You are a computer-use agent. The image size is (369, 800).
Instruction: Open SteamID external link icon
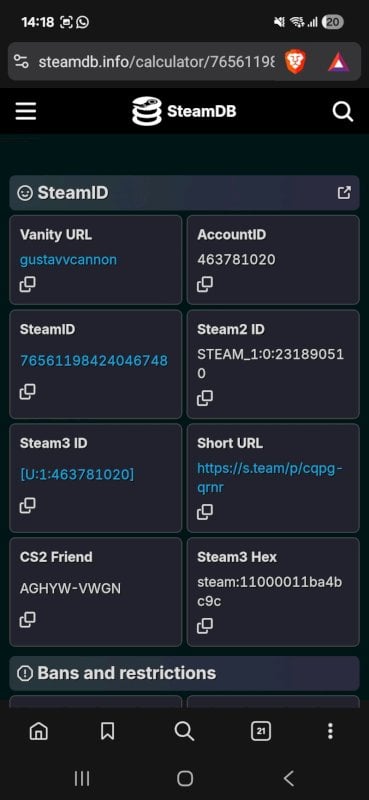coord(345,192)
